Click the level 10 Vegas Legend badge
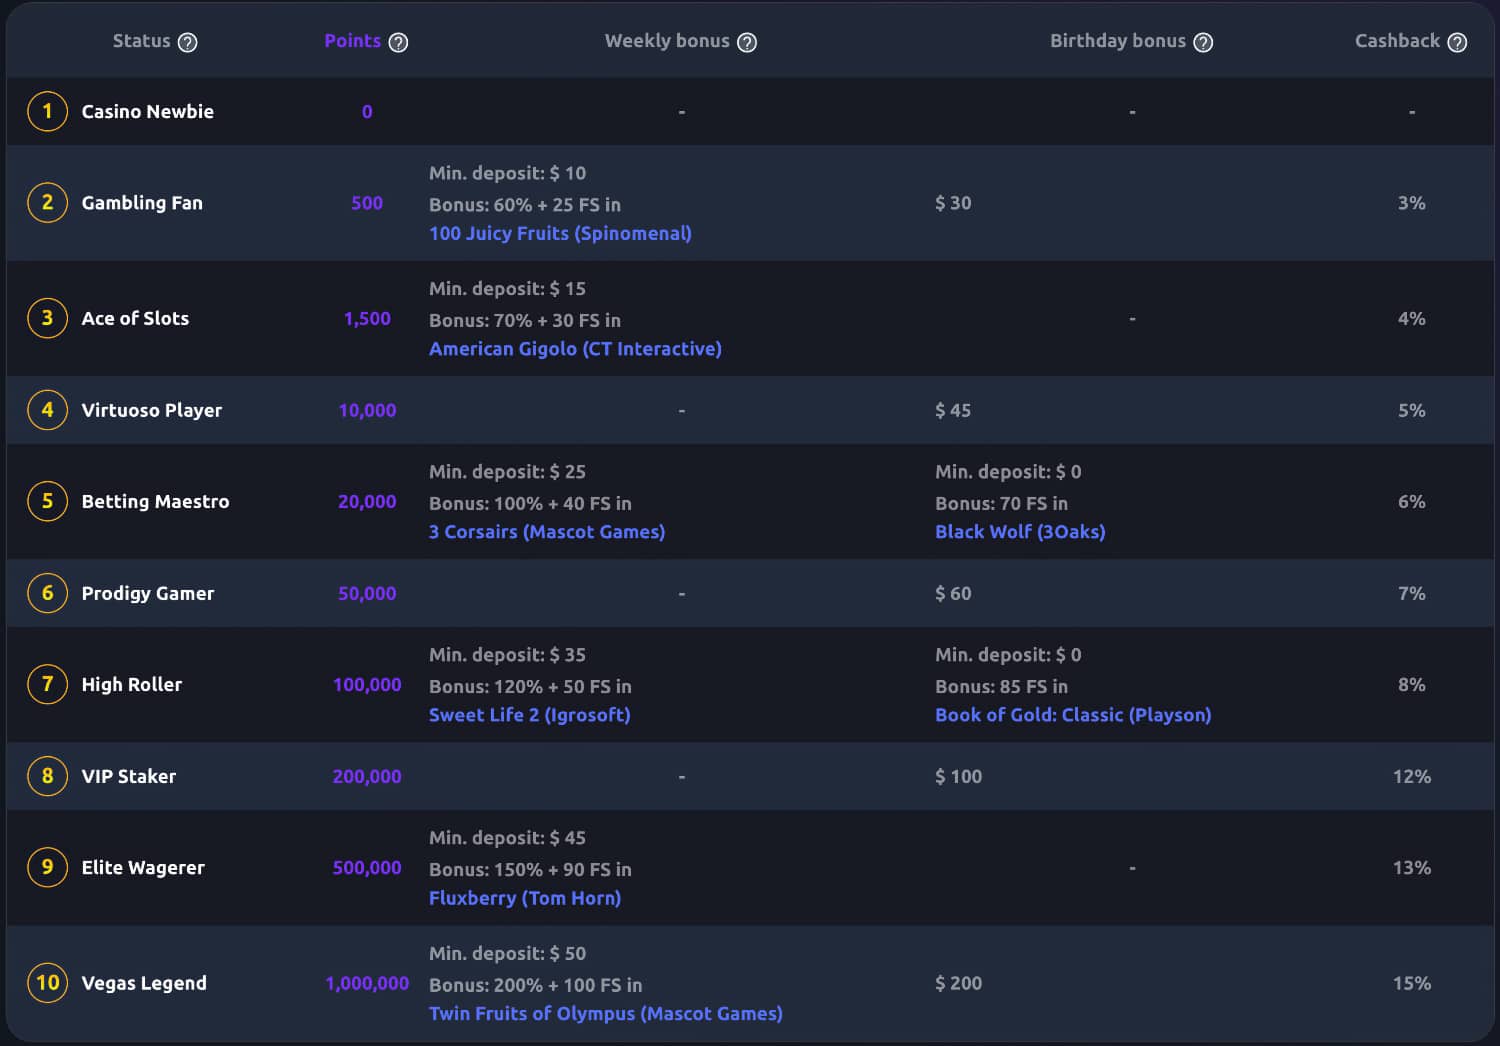The height and width of the screenshot is (1046, 1500). [47, 983]
